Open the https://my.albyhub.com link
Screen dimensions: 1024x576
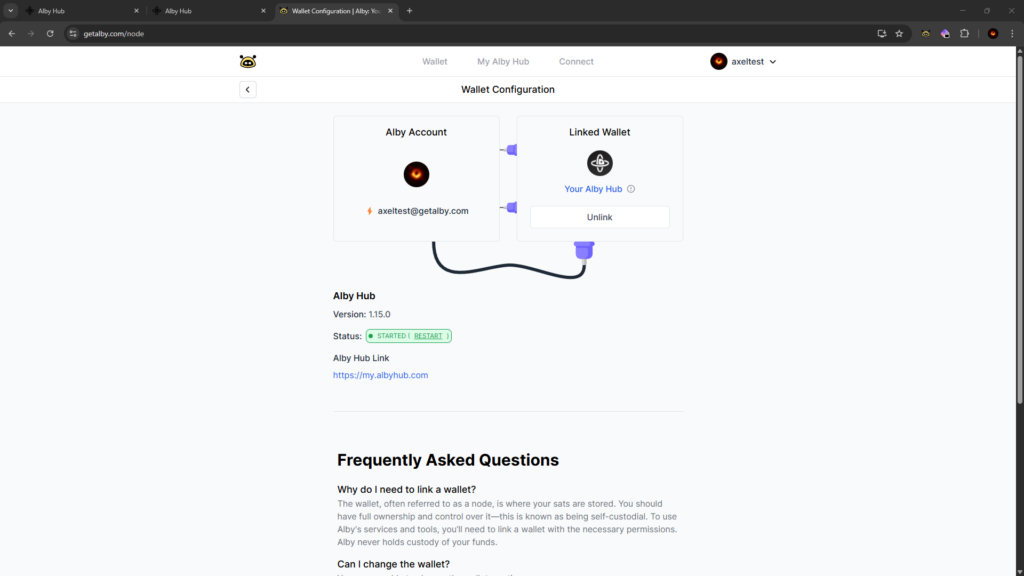(380, 375)
